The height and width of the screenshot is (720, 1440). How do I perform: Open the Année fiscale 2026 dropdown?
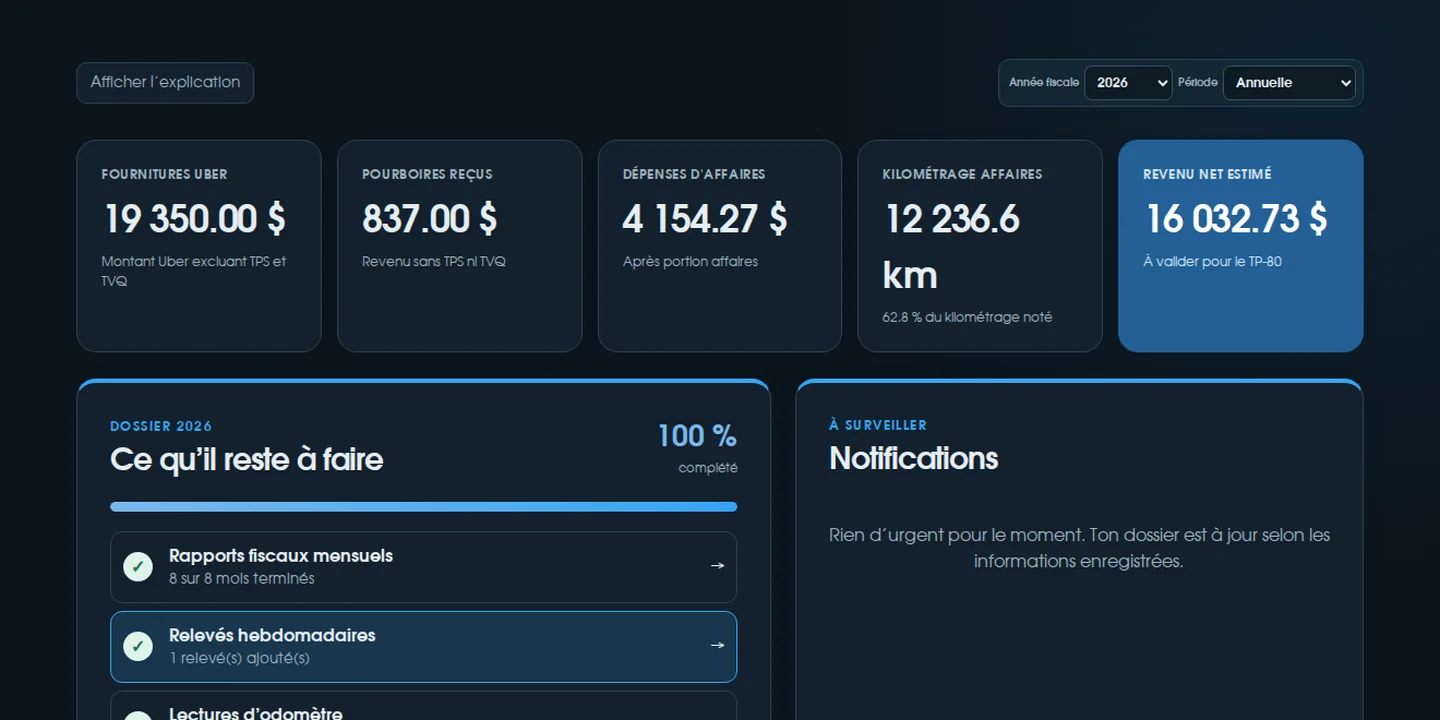[x=1128, y=83]
